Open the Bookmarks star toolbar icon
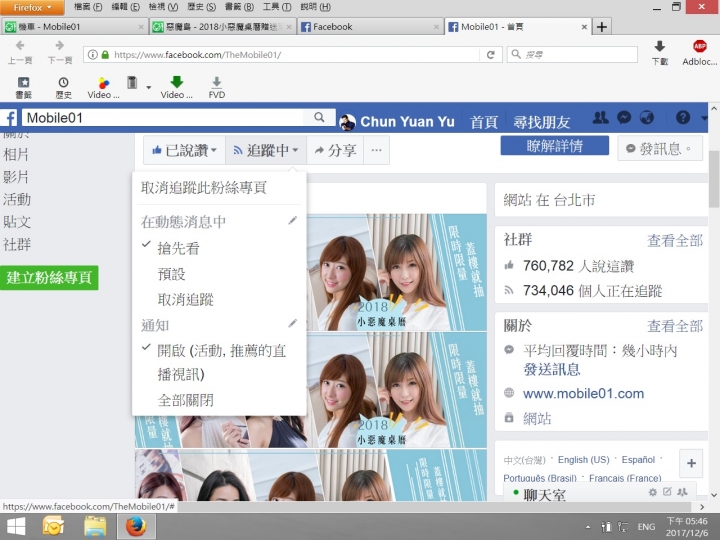Viewport: 720px width, 540px height. click(x=23, y=82)
